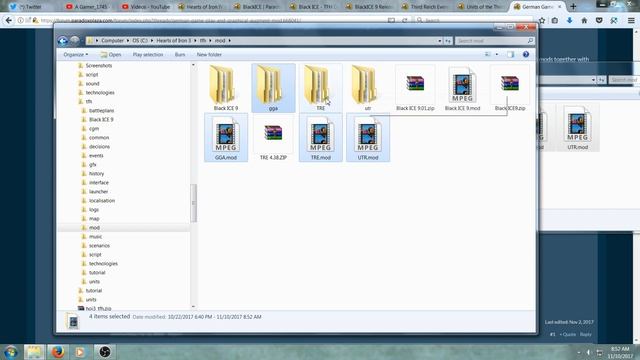Select UTR.mod file in front window

[368, 138]
